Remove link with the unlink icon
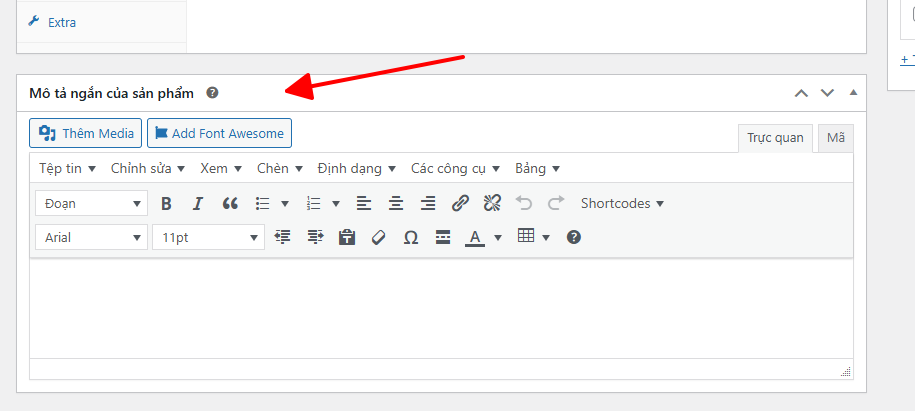 (492, 204)
